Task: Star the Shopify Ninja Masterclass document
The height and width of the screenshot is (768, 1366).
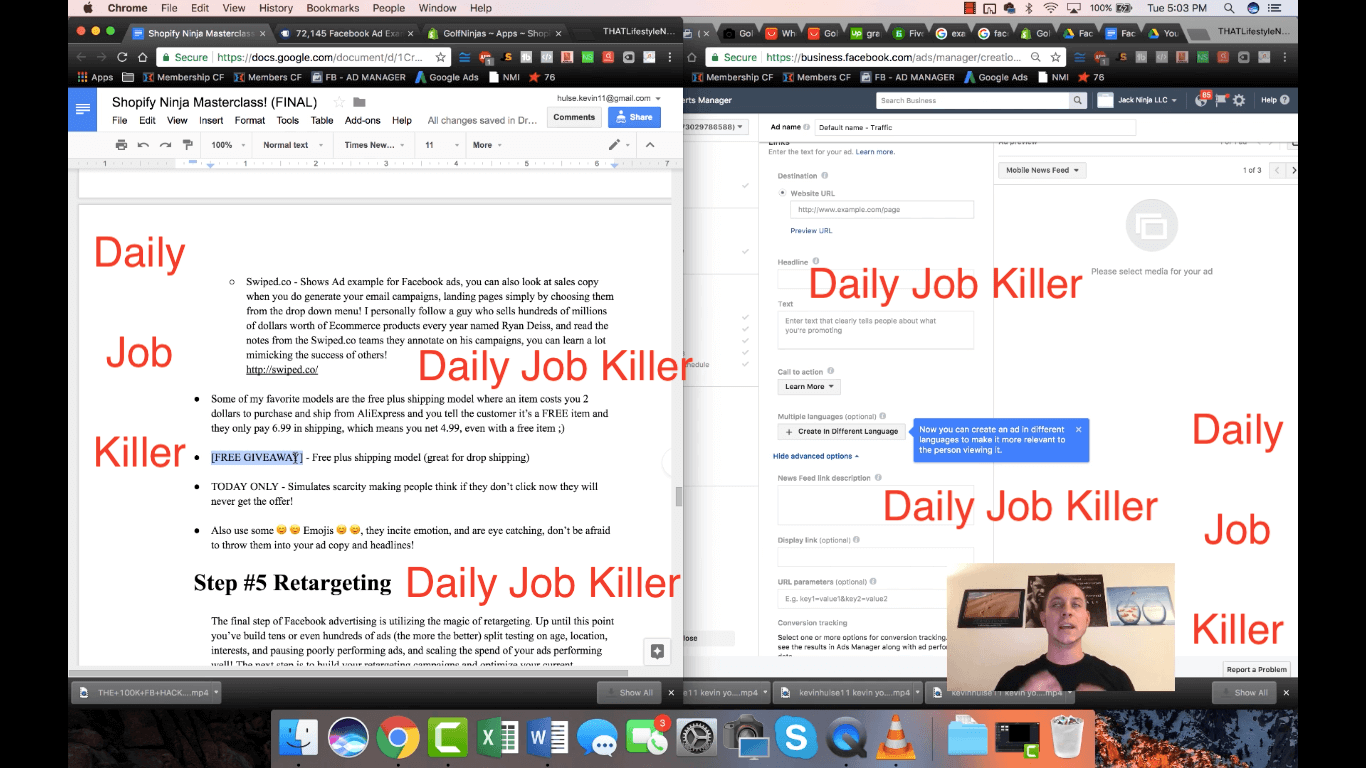Action: pyautogui.click(x=339, y=102)
